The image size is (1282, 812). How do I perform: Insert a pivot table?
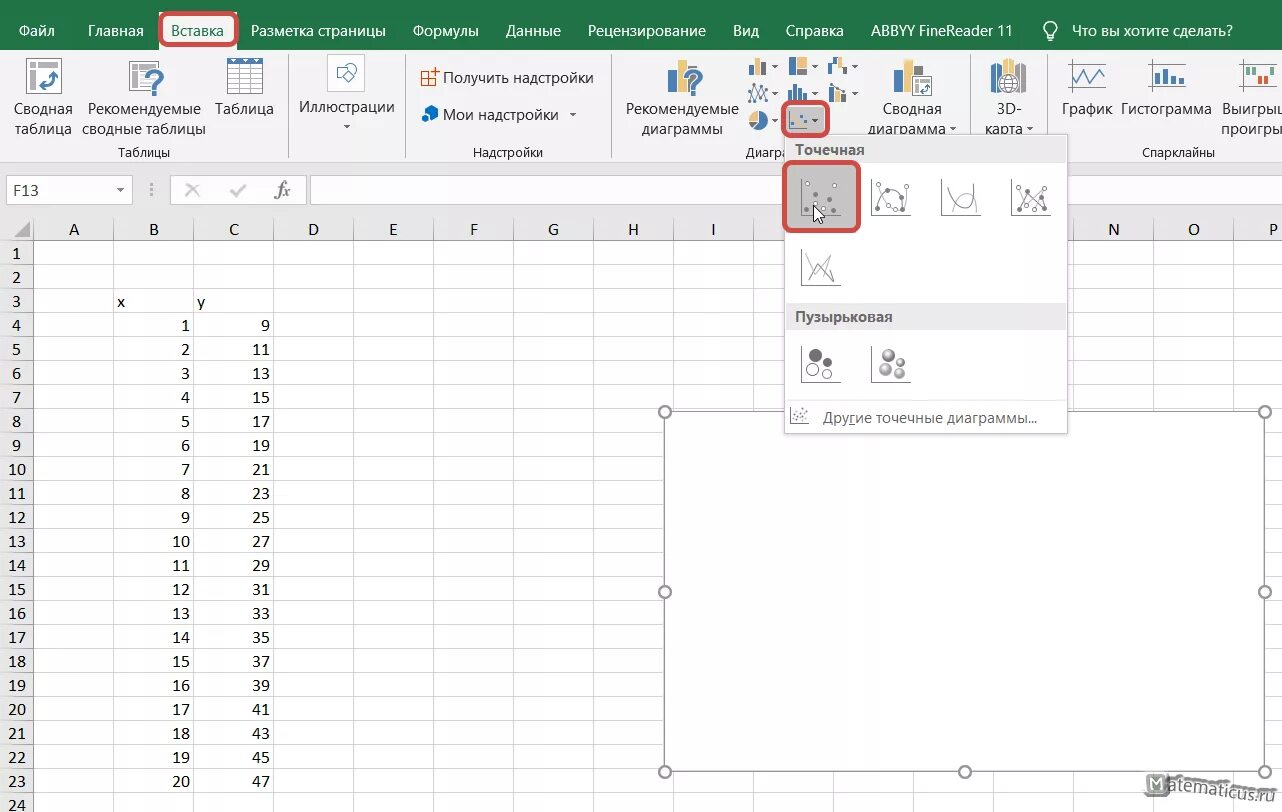42,95
